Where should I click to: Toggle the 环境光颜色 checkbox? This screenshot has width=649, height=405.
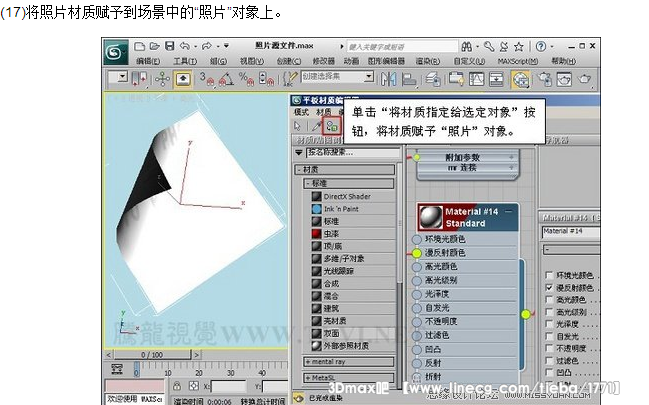pos(549,275)
